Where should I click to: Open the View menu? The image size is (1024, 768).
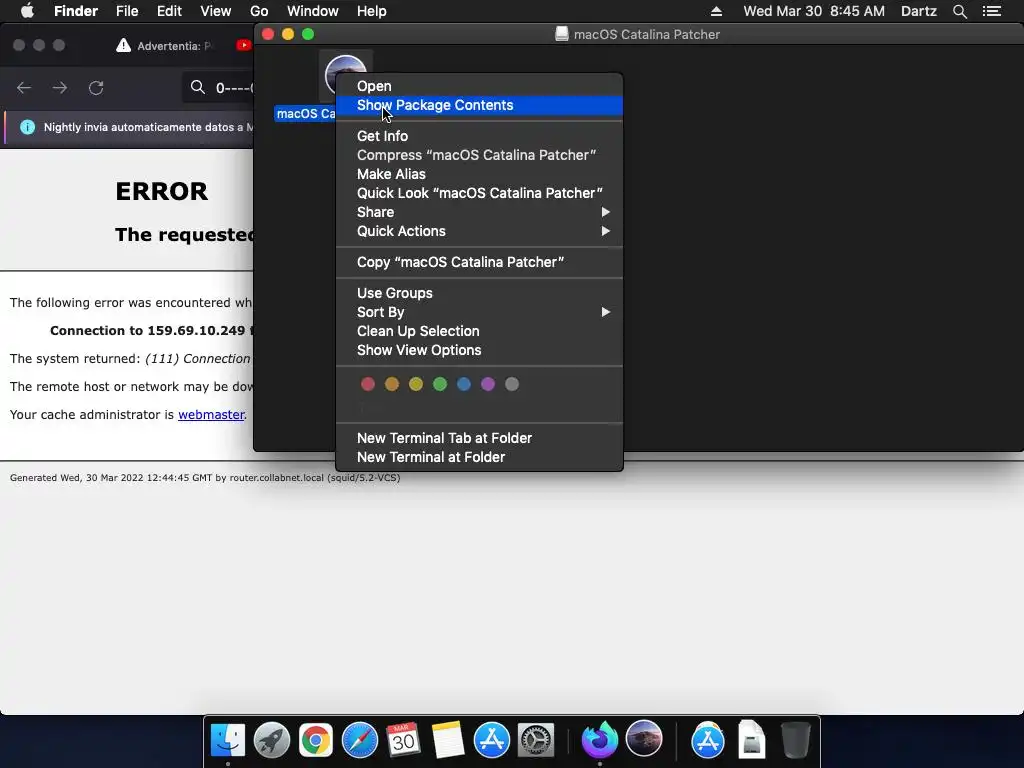coord(216,11)
